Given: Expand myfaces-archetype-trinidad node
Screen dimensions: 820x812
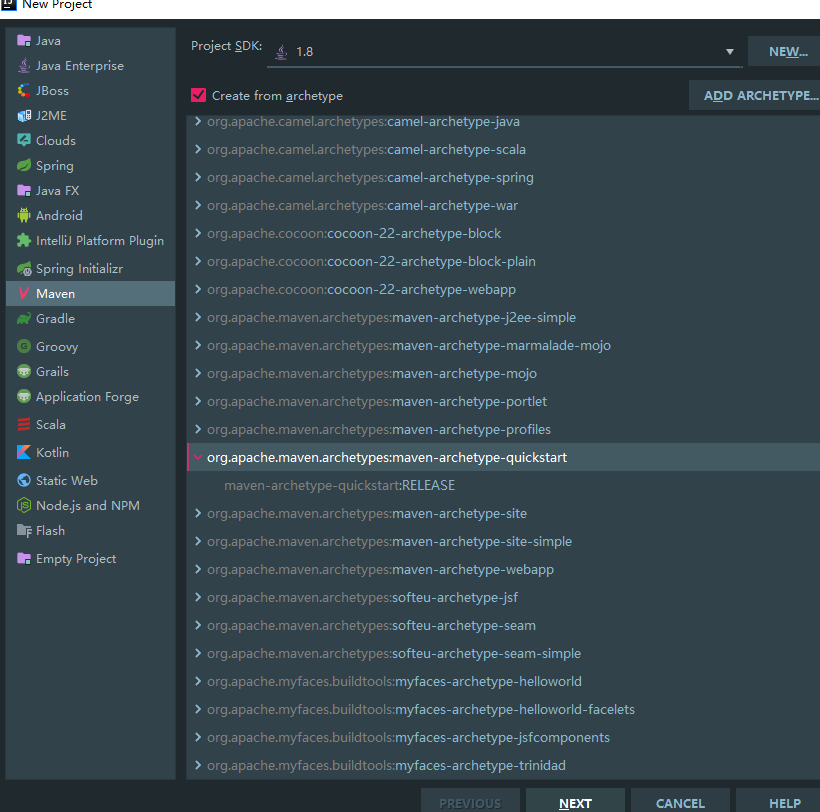Looking at the screenshot, I should [x=198, y=765].
